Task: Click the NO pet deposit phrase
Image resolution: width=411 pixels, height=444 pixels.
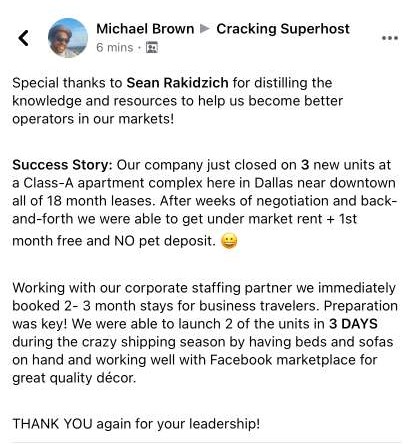Action: tap(165, 241)
